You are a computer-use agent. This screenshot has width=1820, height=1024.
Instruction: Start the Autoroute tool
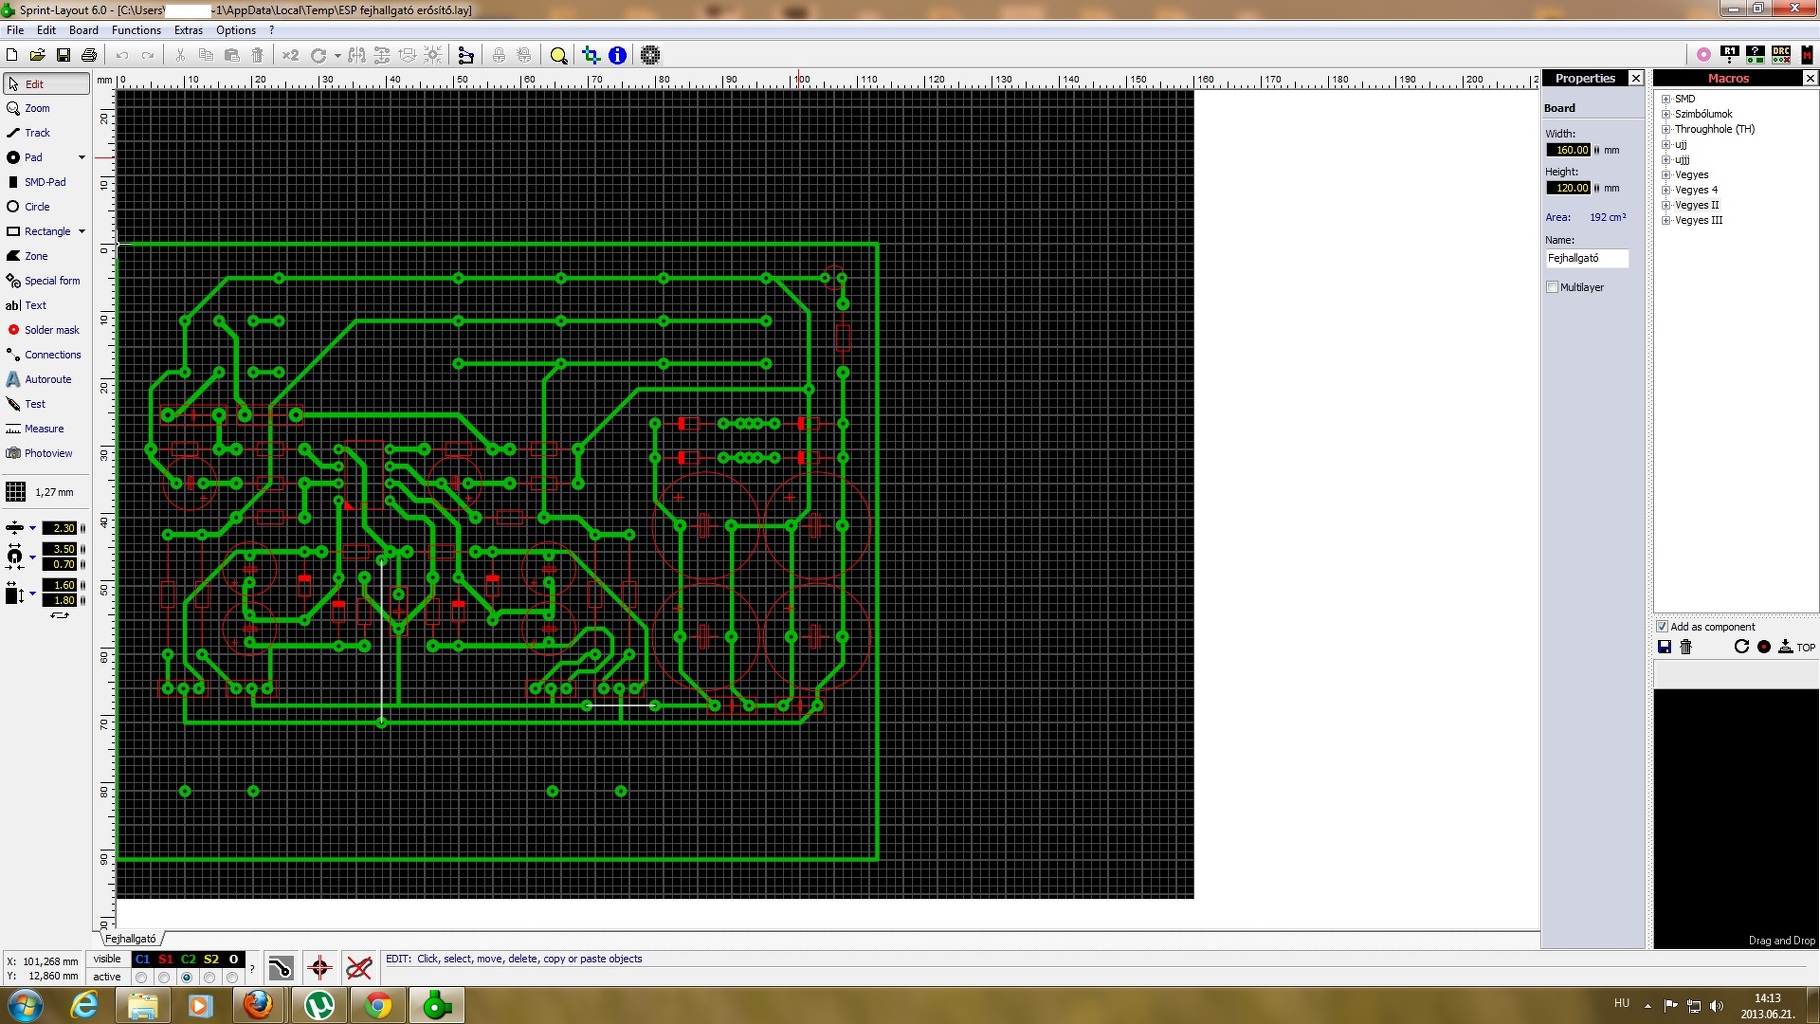[46, 379]
